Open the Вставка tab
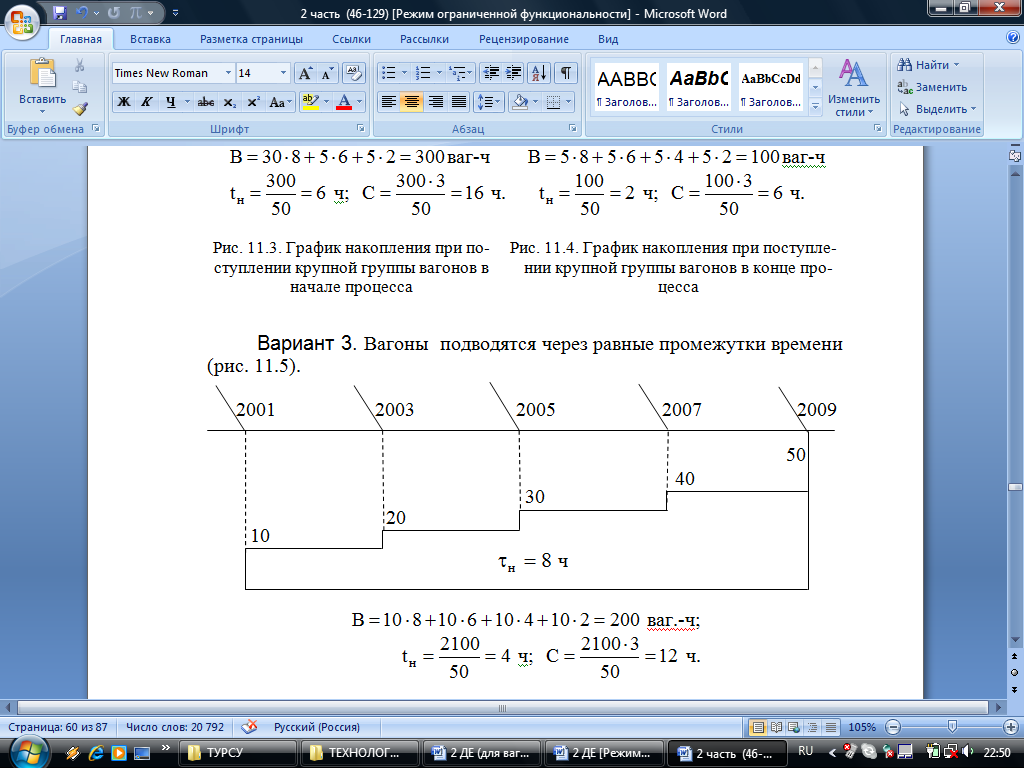This screenshot has height=768, width=1024. tap(150, 39)
